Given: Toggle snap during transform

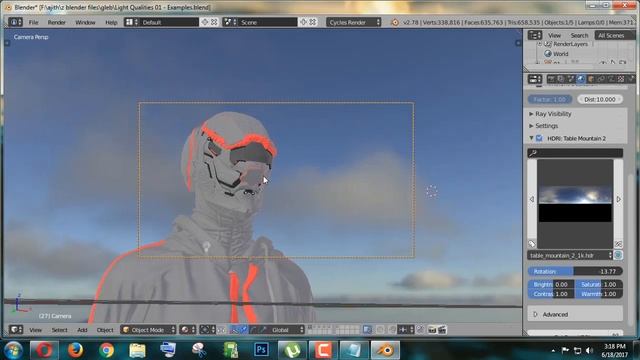Looking at the screenshot, I should pyautogui.click(x=392, y=329).
